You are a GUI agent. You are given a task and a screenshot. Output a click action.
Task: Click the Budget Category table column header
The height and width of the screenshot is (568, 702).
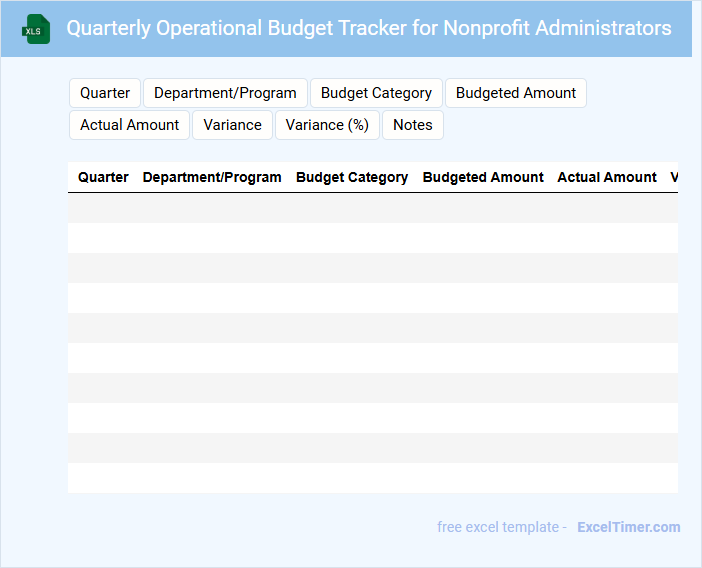[x=352, y=177]
